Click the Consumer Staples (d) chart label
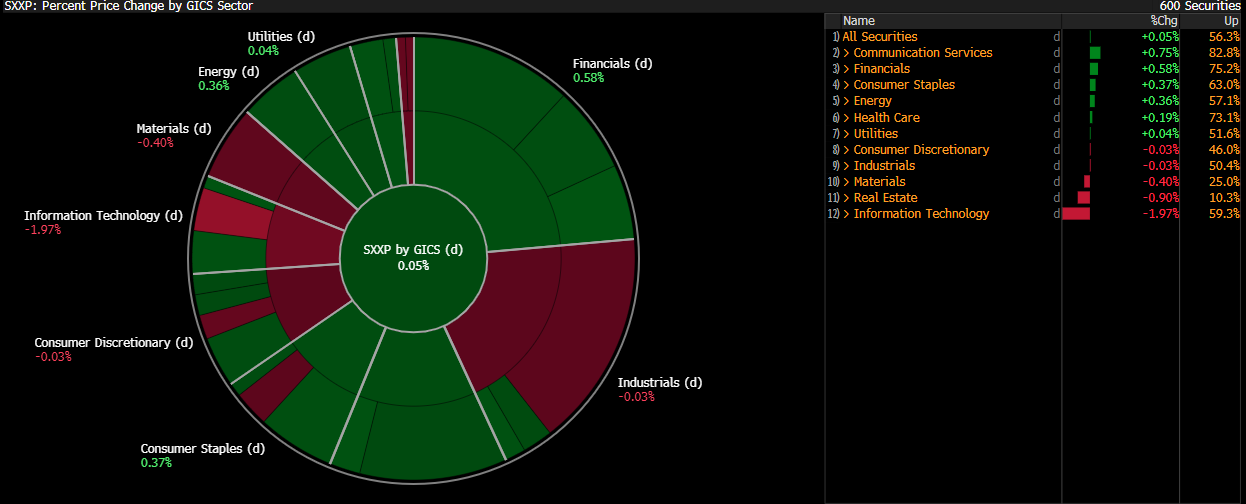Viewport: 1246px width, 504px height. tap(203, 449)
